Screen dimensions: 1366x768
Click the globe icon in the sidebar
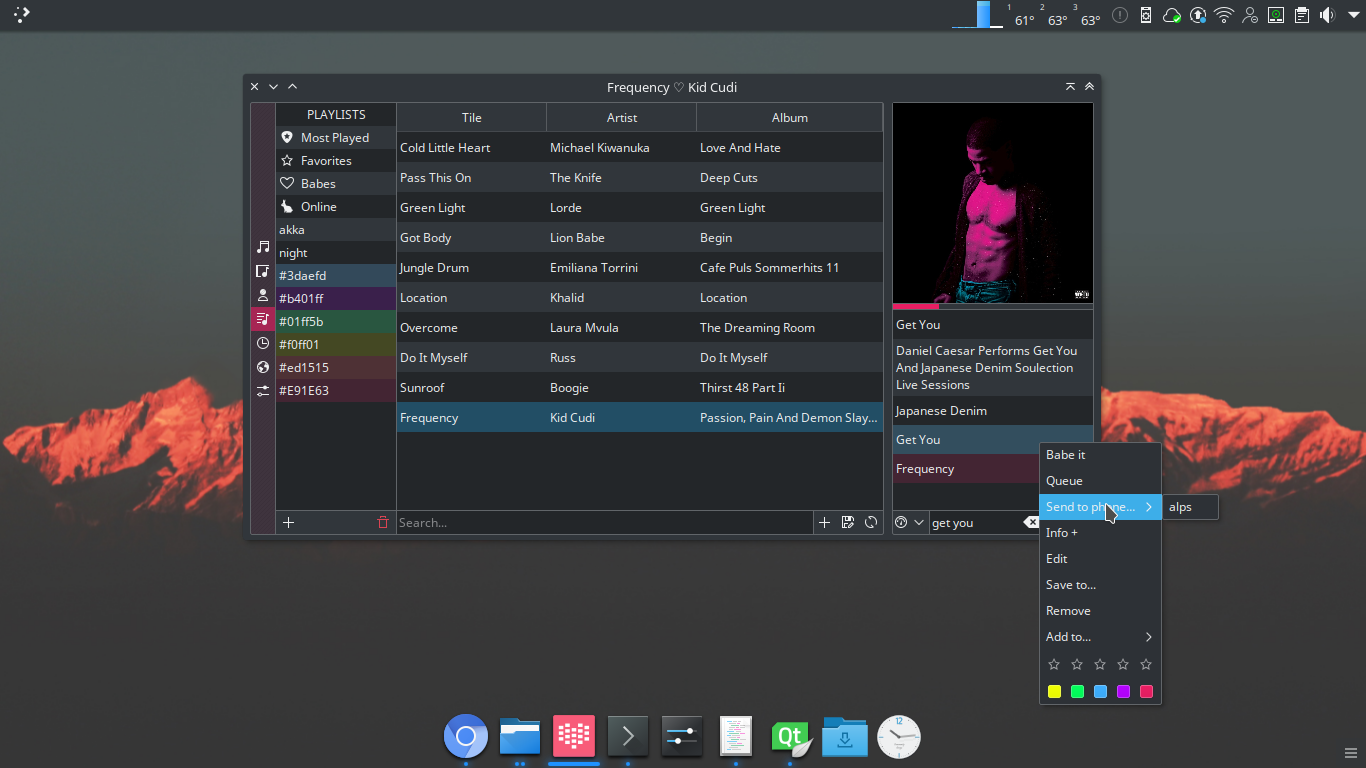[263, 367]
